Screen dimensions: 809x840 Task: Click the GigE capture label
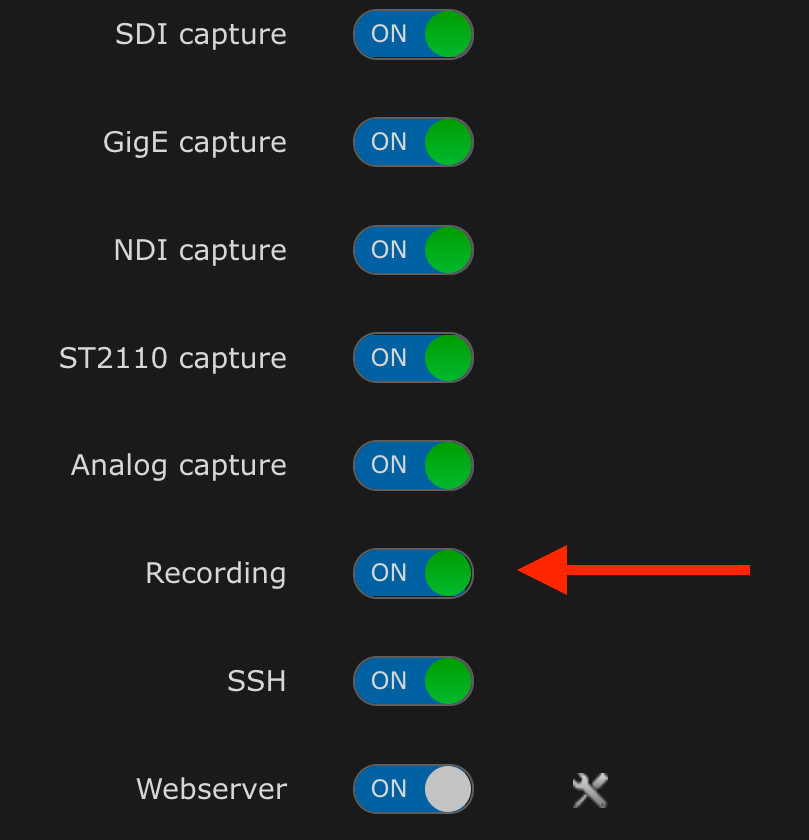(195, 142)
